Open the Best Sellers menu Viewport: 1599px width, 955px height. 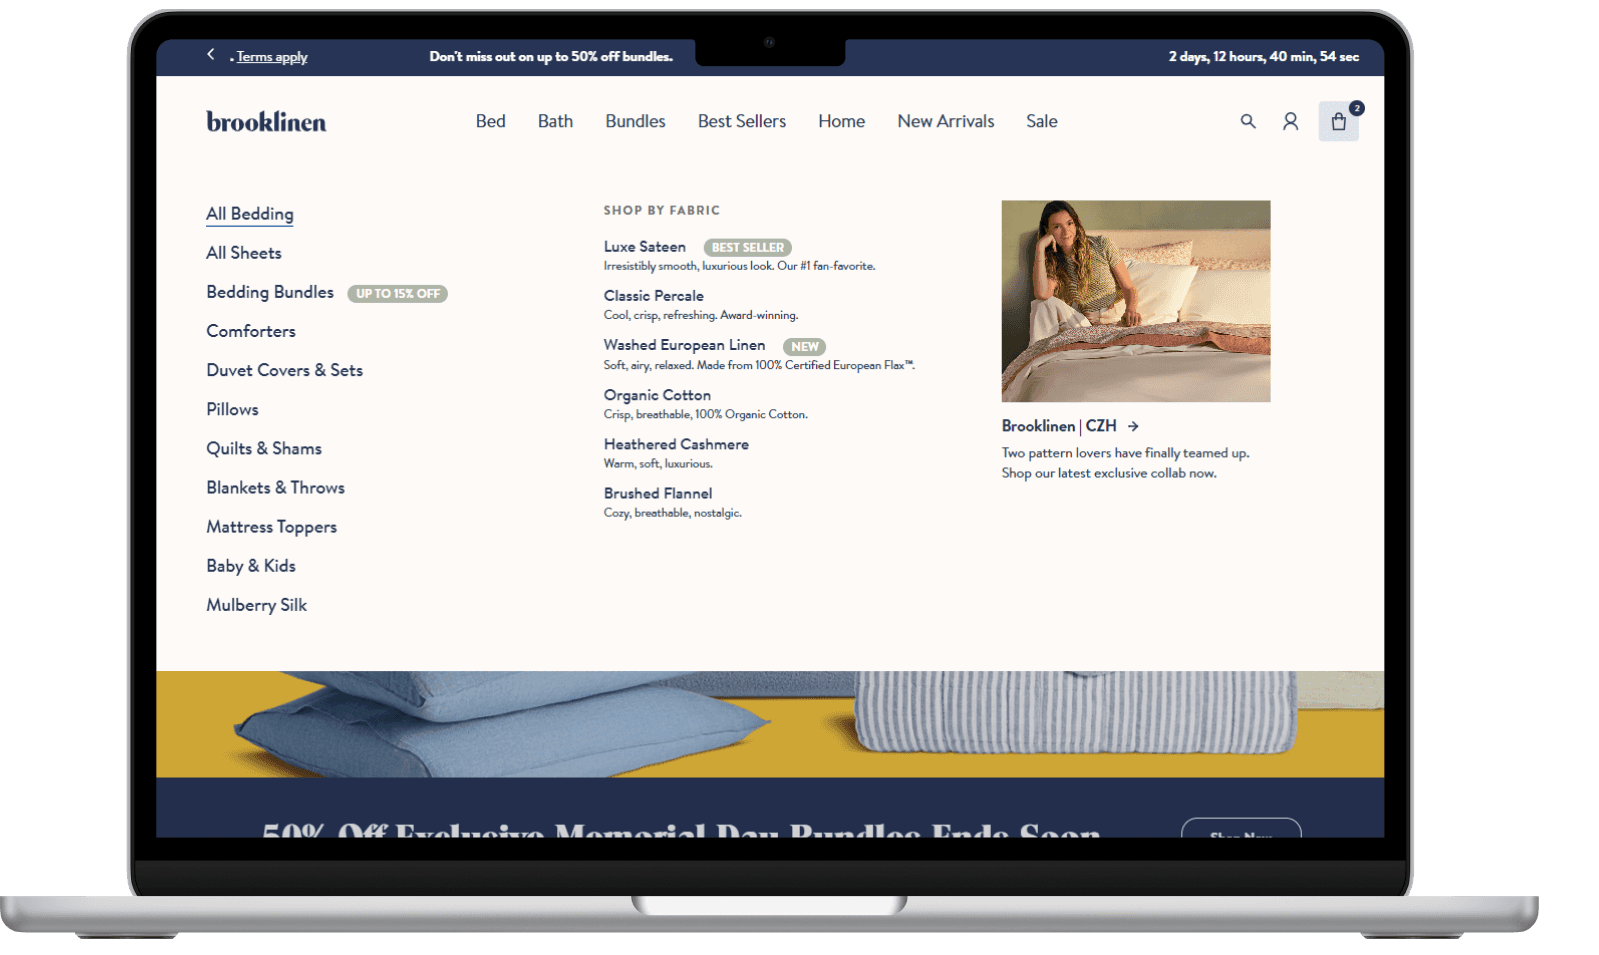pos(742,121)
